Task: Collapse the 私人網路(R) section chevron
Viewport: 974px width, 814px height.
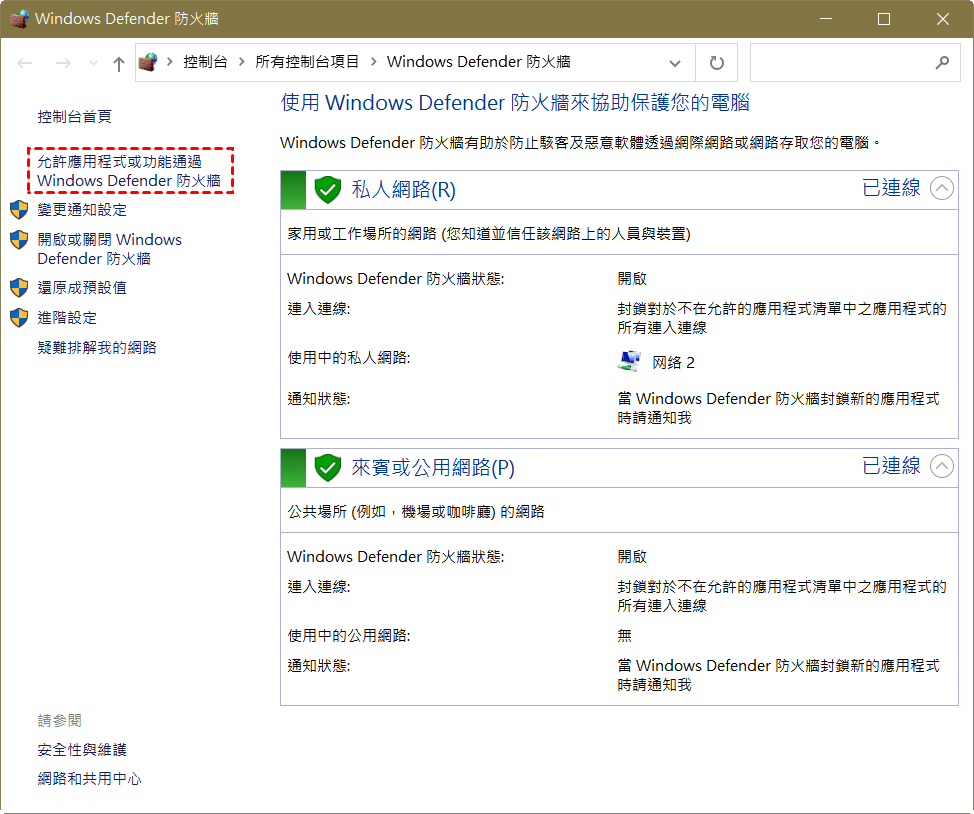Action: [941, 188]
